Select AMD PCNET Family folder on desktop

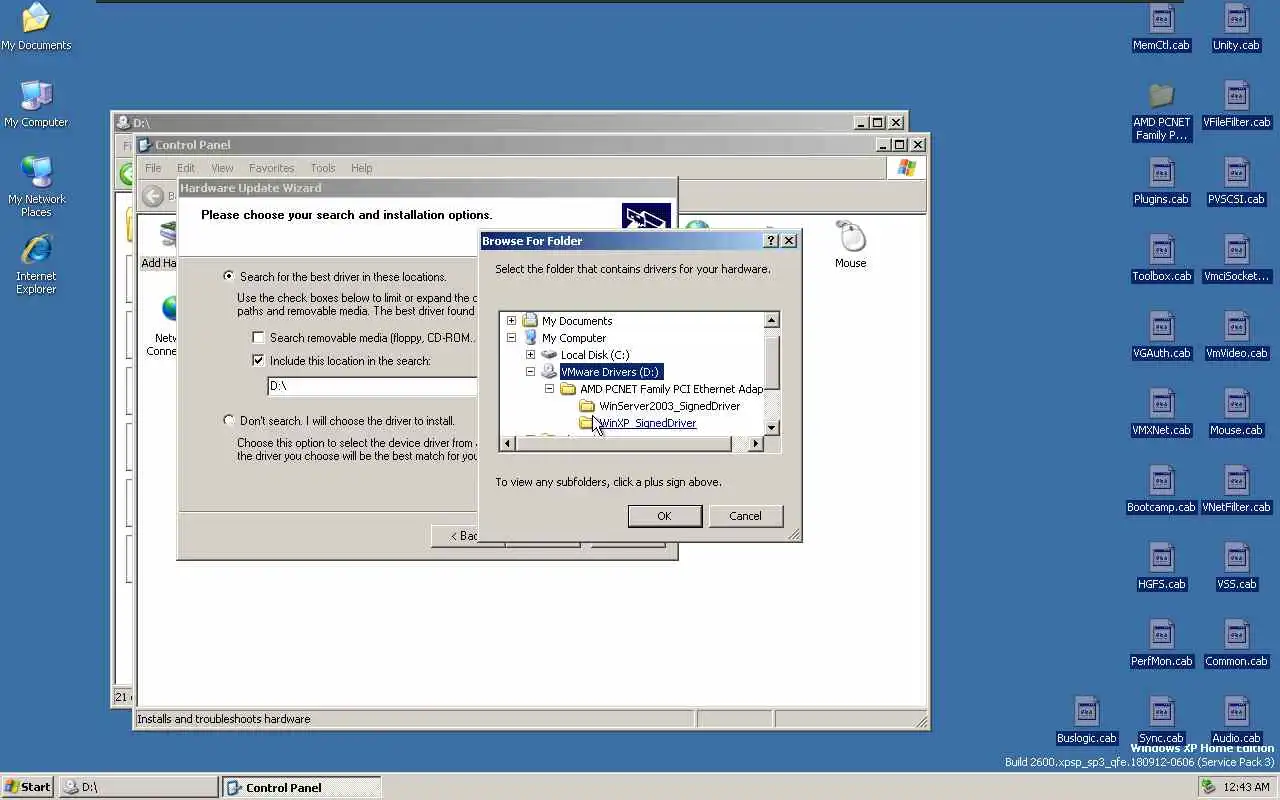pos(1161,111)
